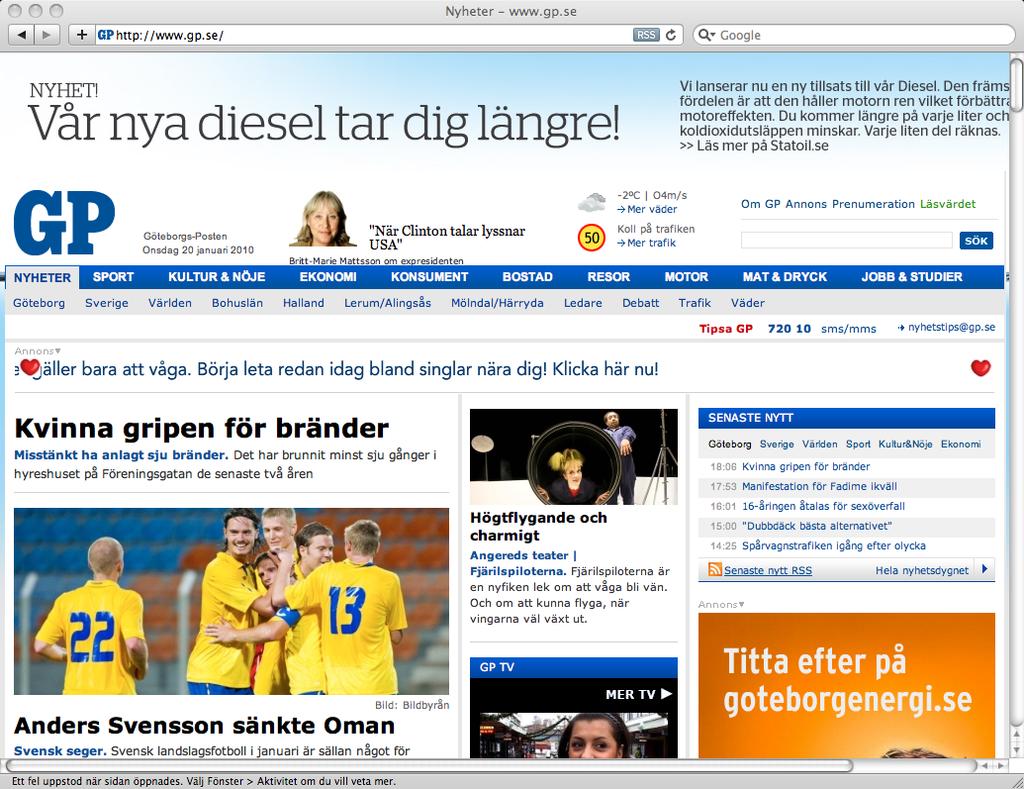Click the nyhetstips@gp.se email link
Viewport: 1024px width, 789px height.
click(952, 327)
